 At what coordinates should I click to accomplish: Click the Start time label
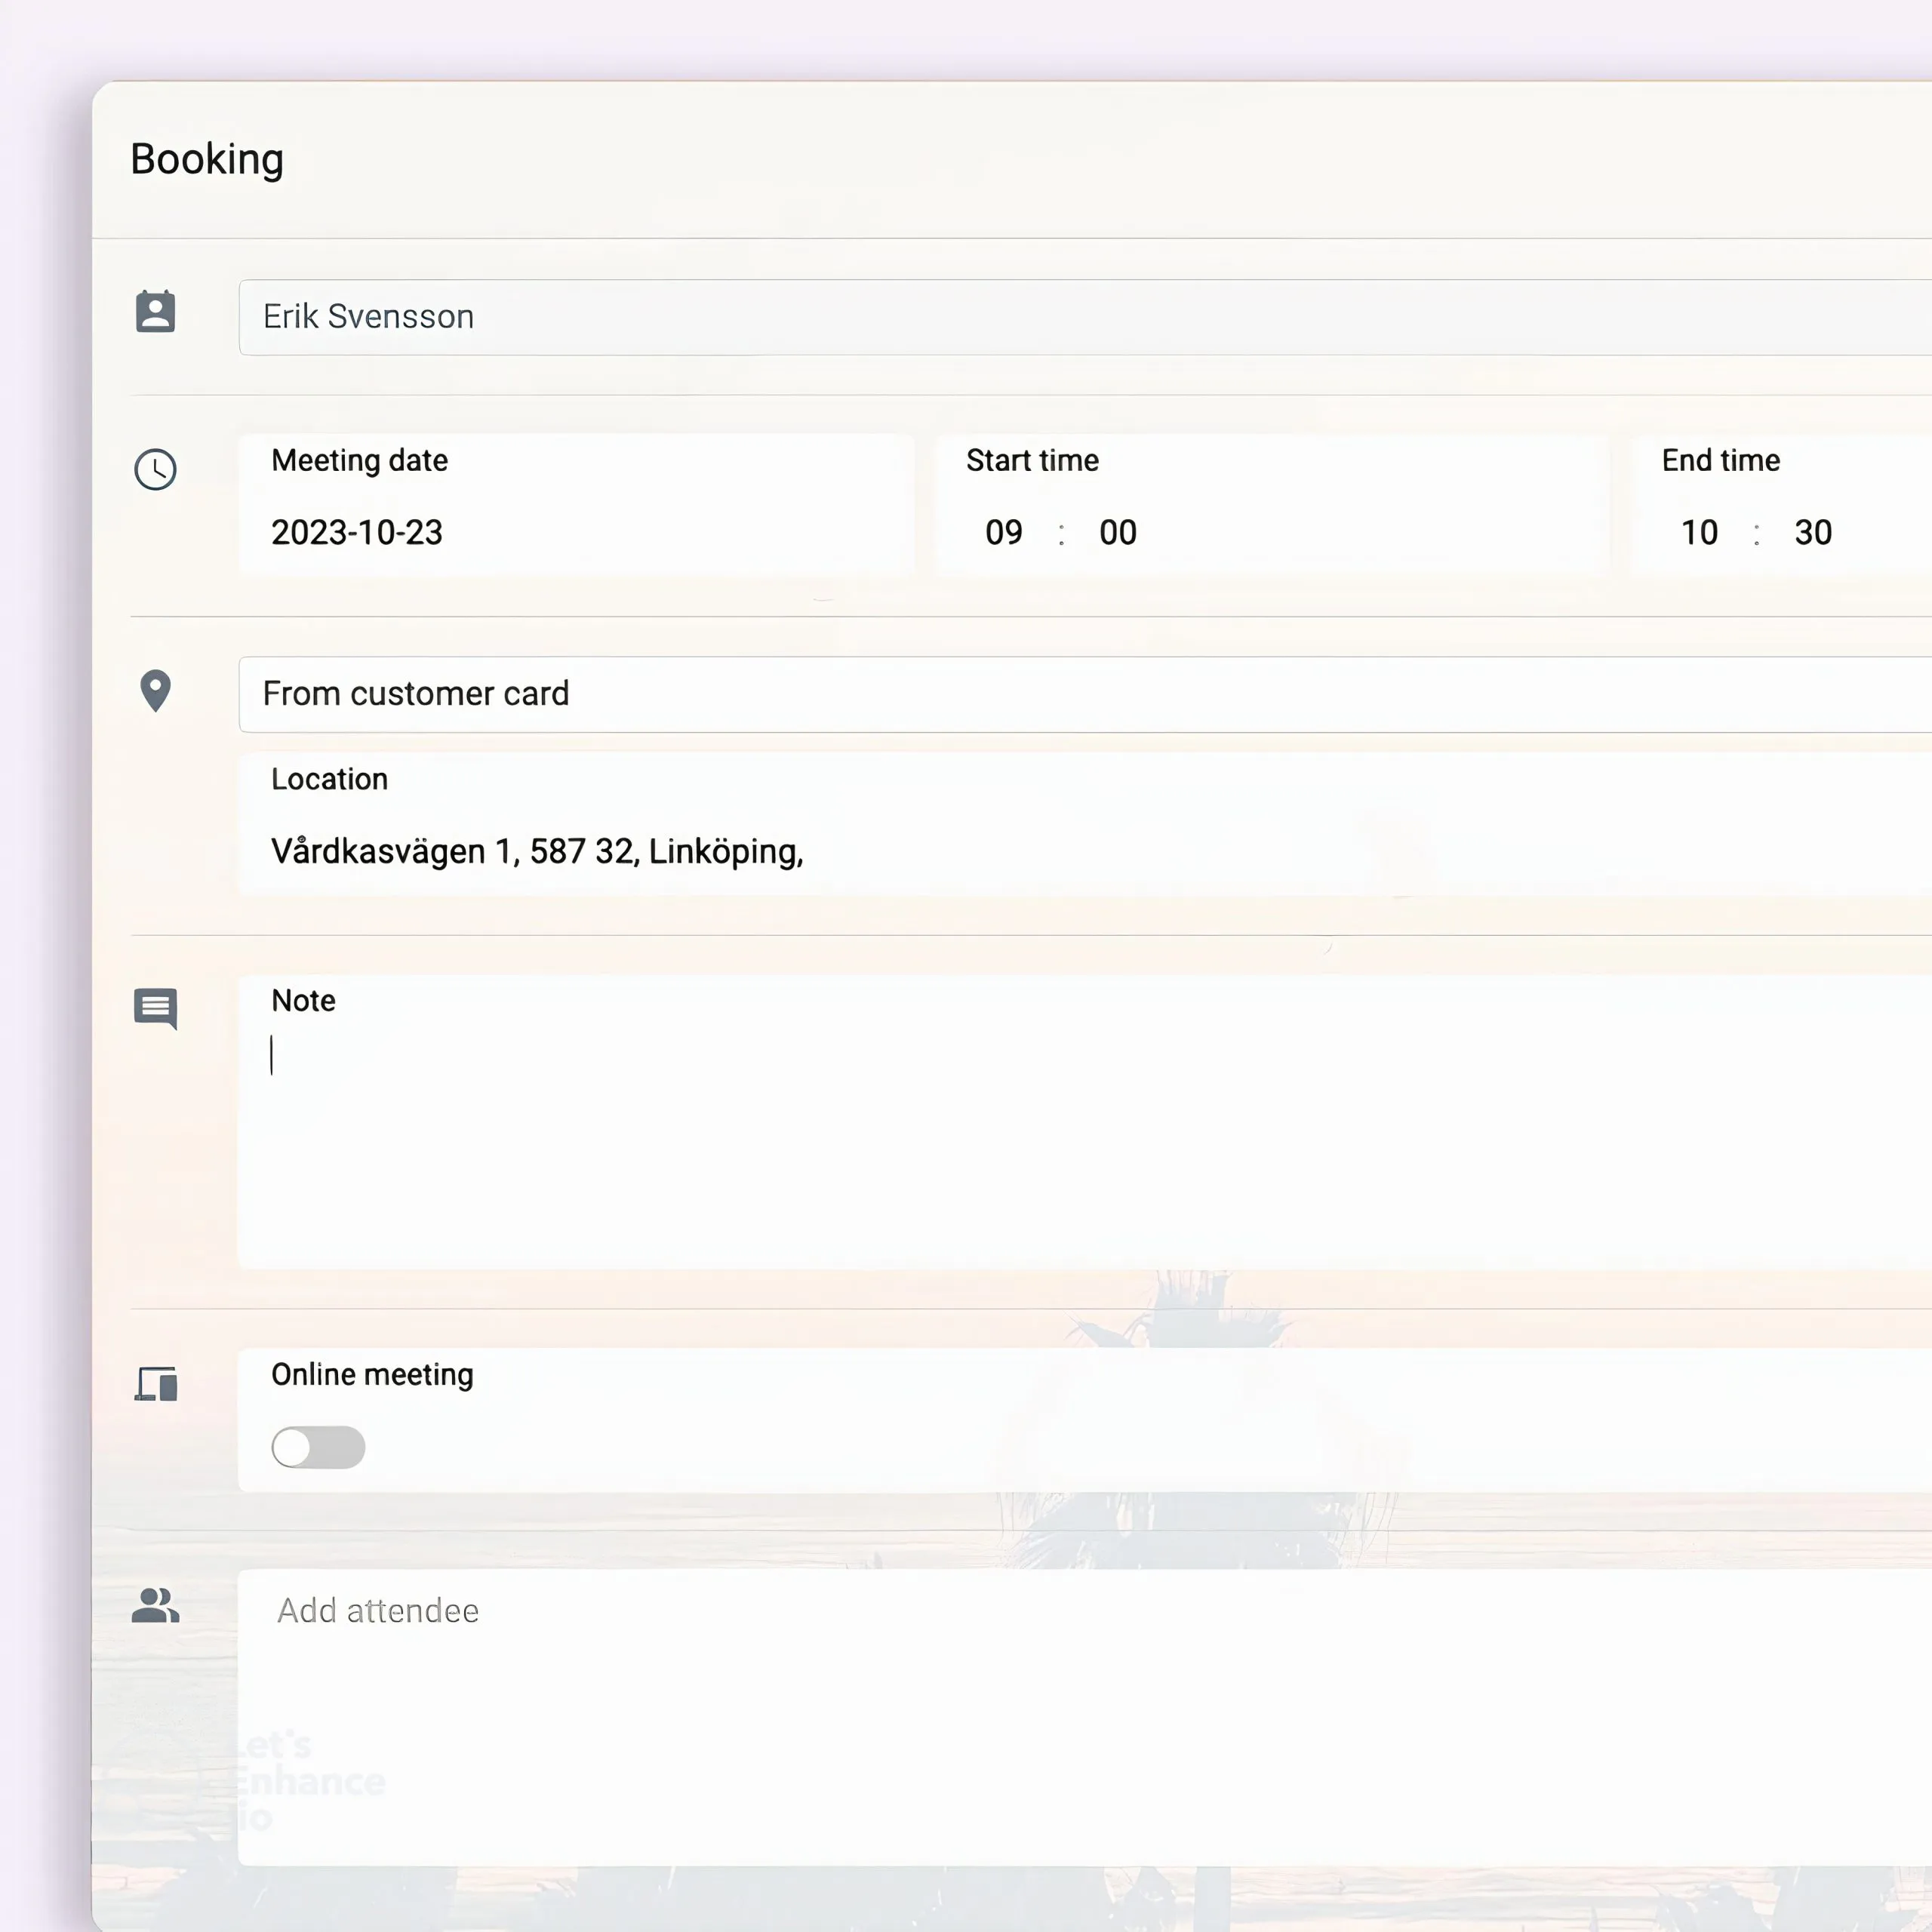tap(1032, 460)
